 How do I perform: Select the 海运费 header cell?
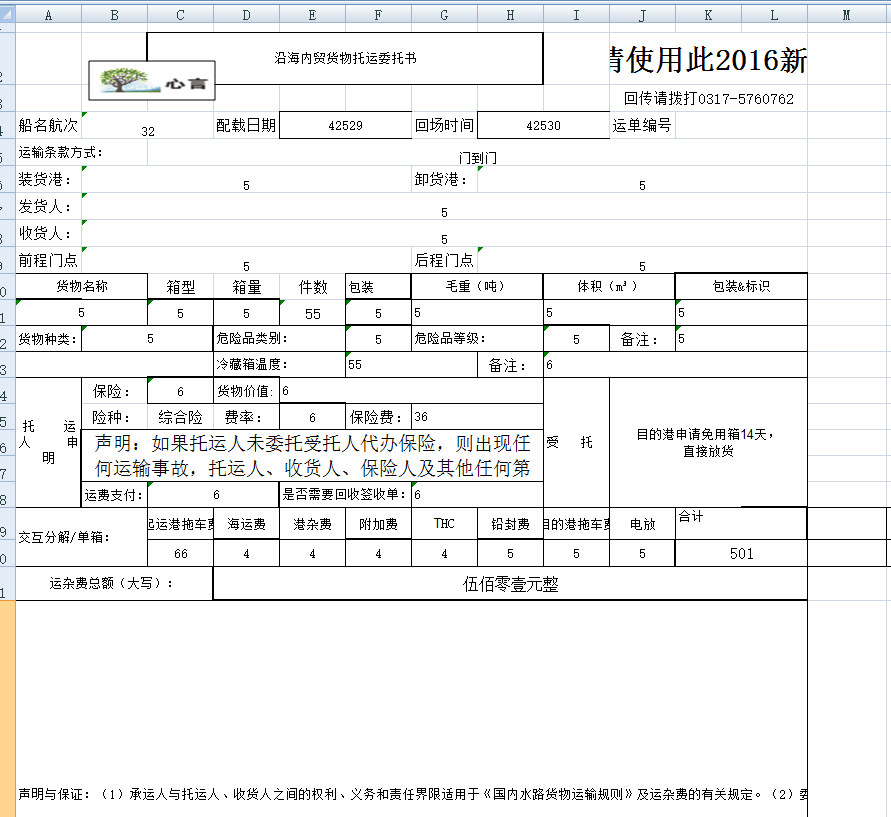tap(246, 524)
